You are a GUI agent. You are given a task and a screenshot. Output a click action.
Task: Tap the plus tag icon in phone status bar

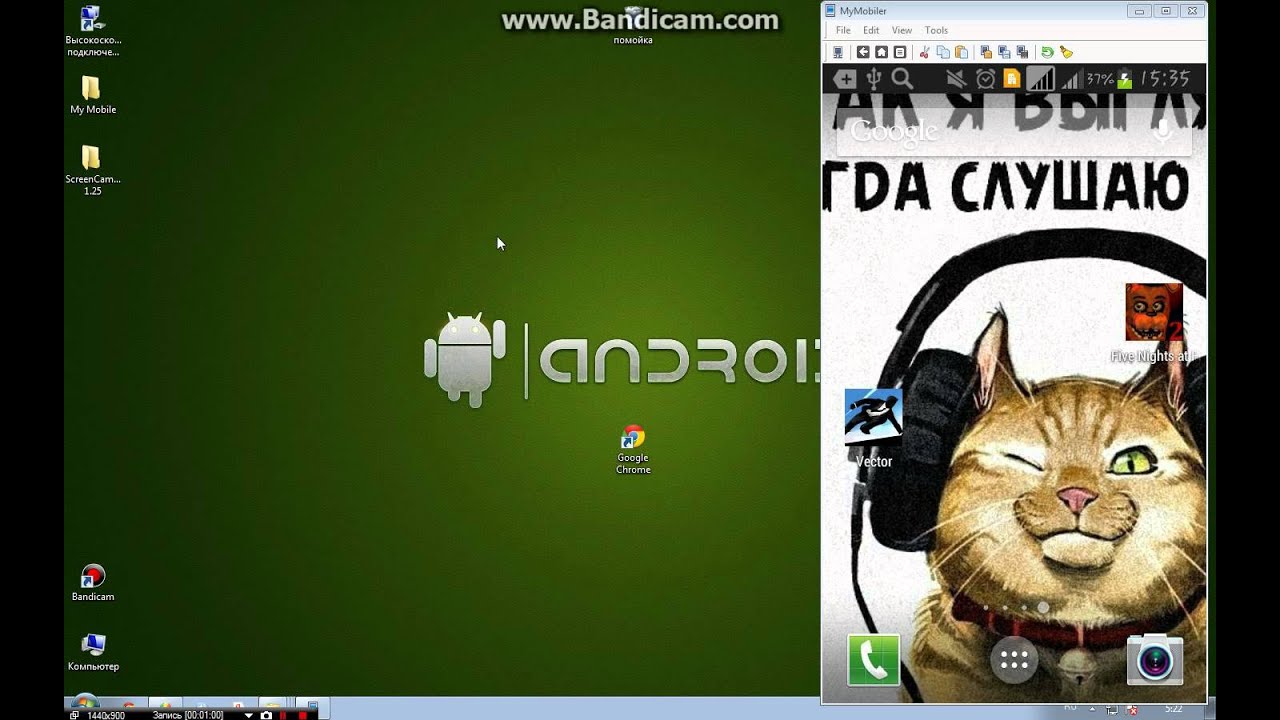[845, 79]
